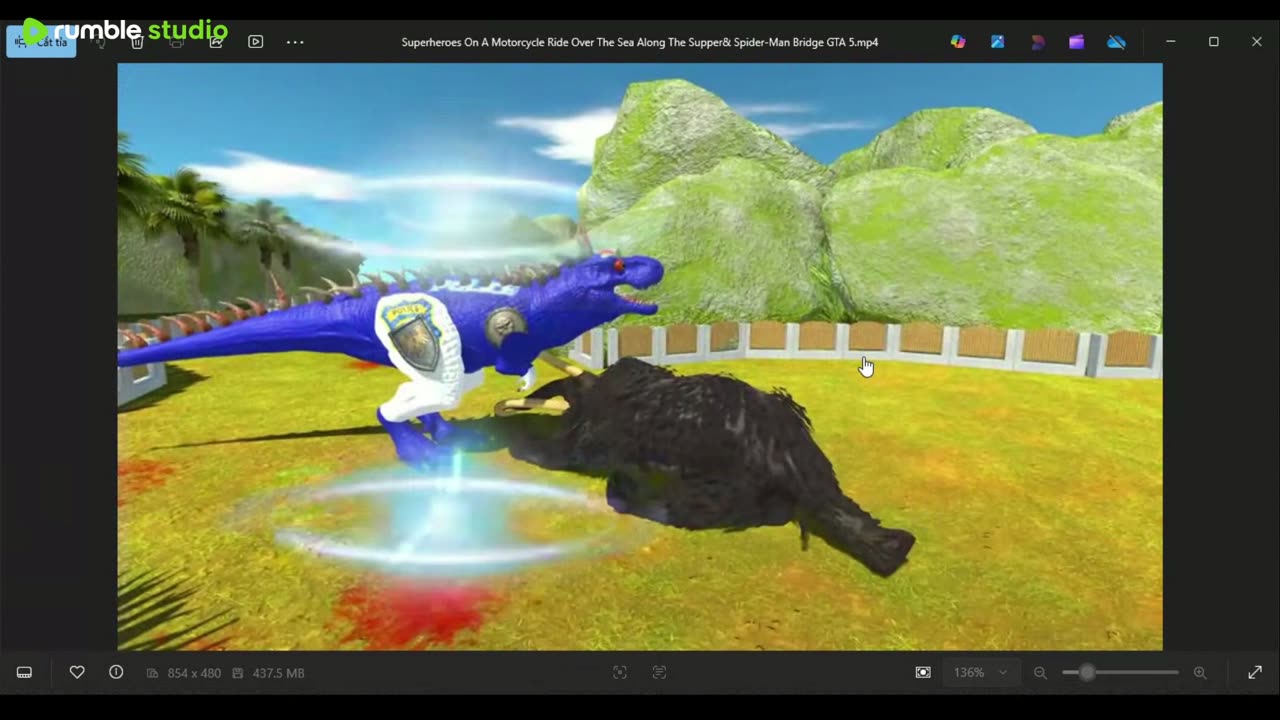Click the Clipchamp icon in the title bar

pyautogui.click(x=1037, y=42)
